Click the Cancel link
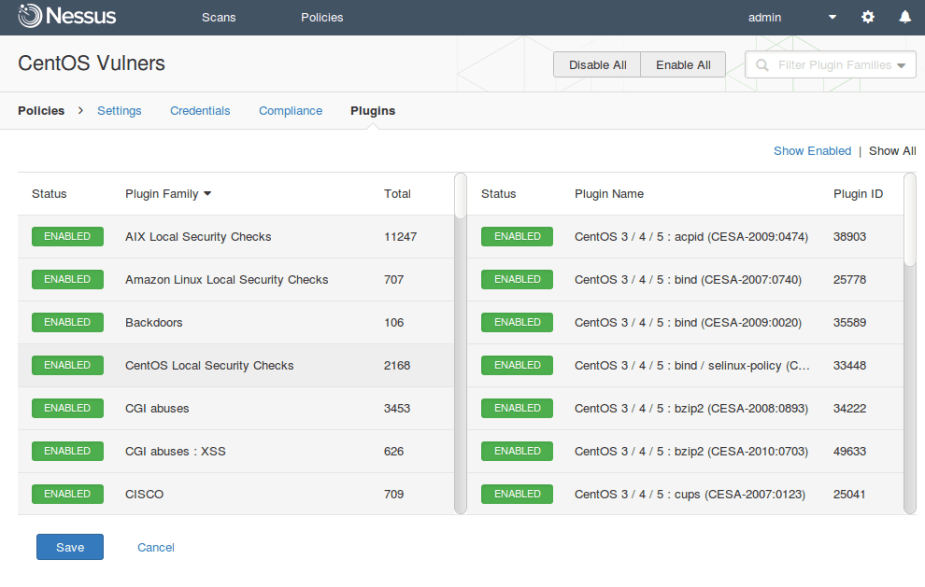 tap(156, 547)
